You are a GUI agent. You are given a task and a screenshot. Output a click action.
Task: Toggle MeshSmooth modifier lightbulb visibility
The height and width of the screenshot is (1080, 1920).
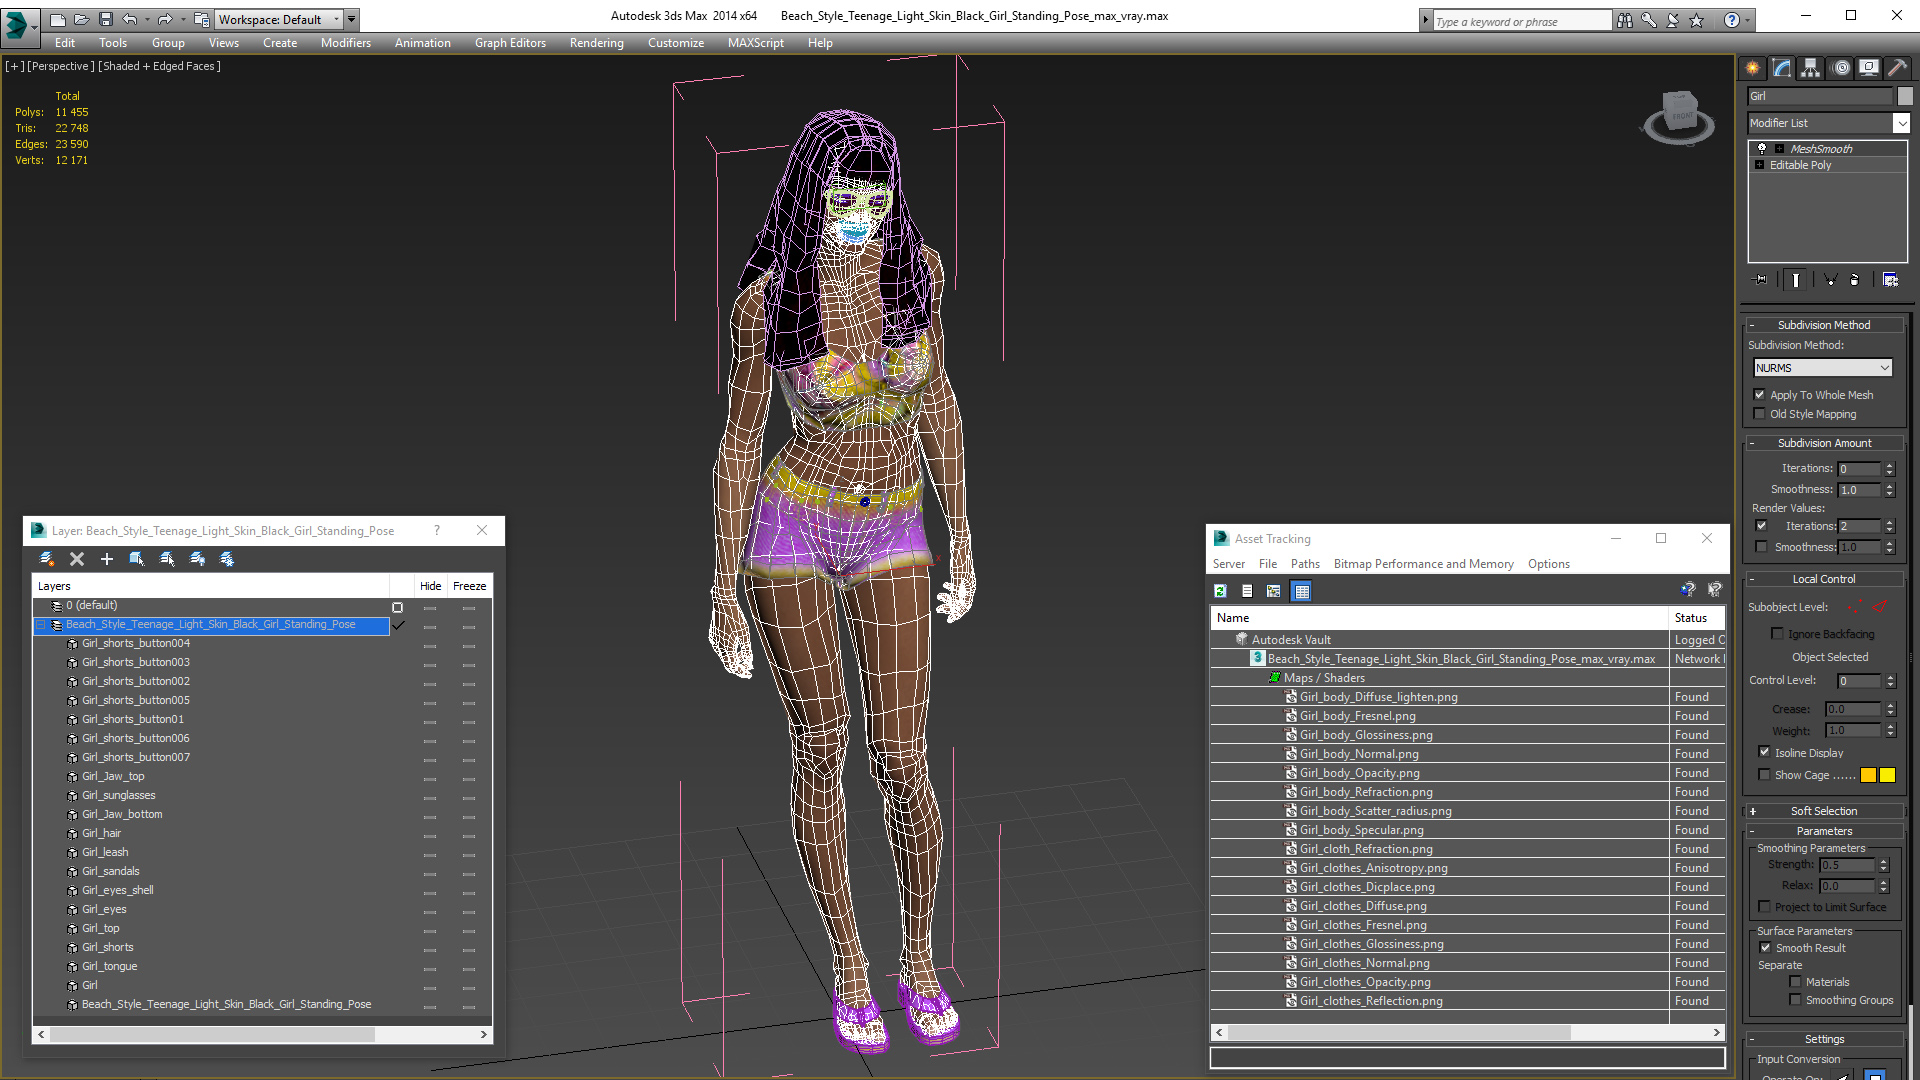[1762, 148]
